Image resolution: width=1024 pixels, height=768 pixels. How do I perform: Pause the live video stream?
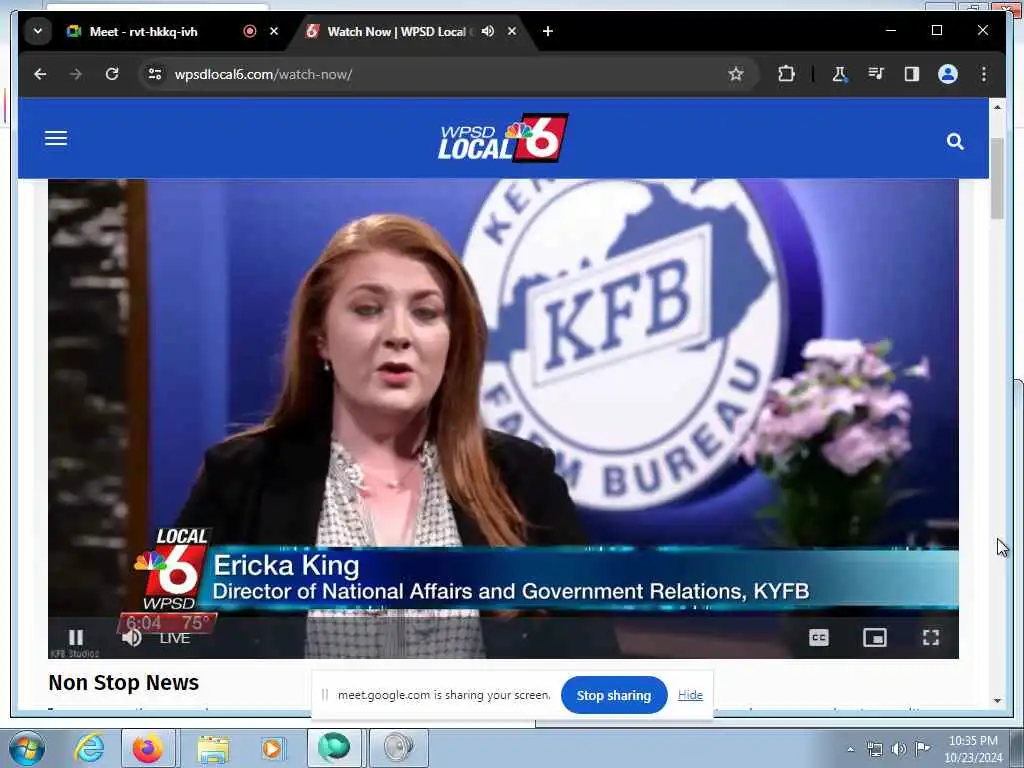76,637
